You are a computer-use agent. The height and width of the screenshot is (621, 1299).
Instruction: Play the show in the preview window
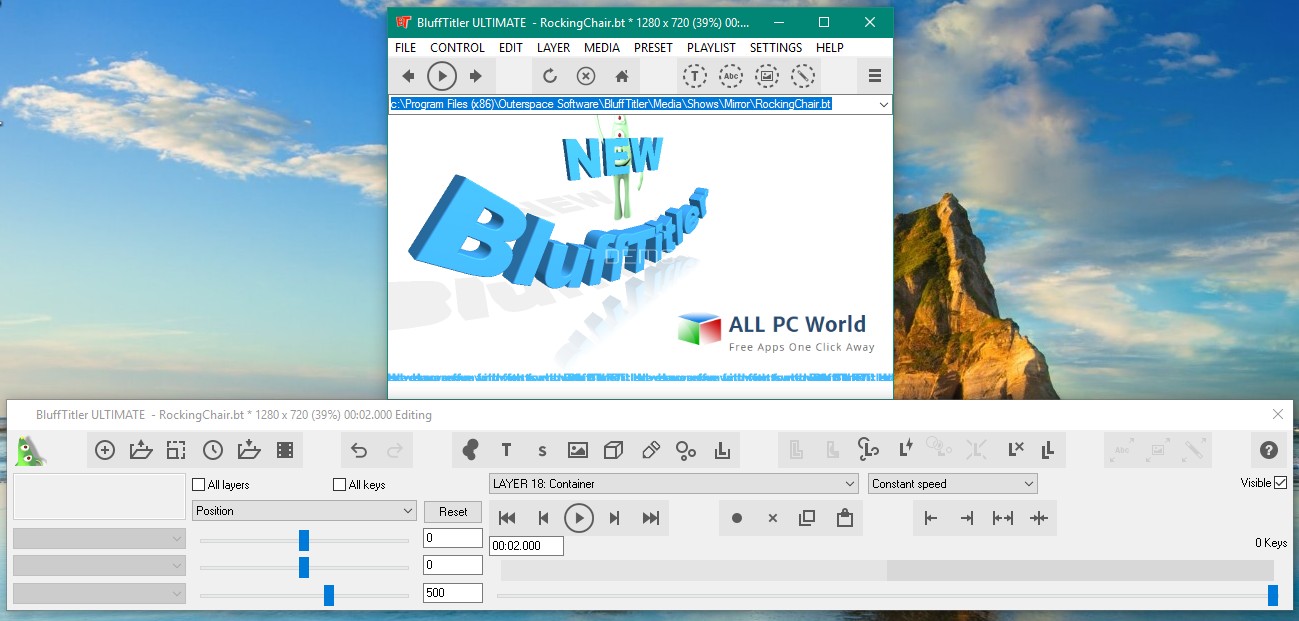point(441,76)
